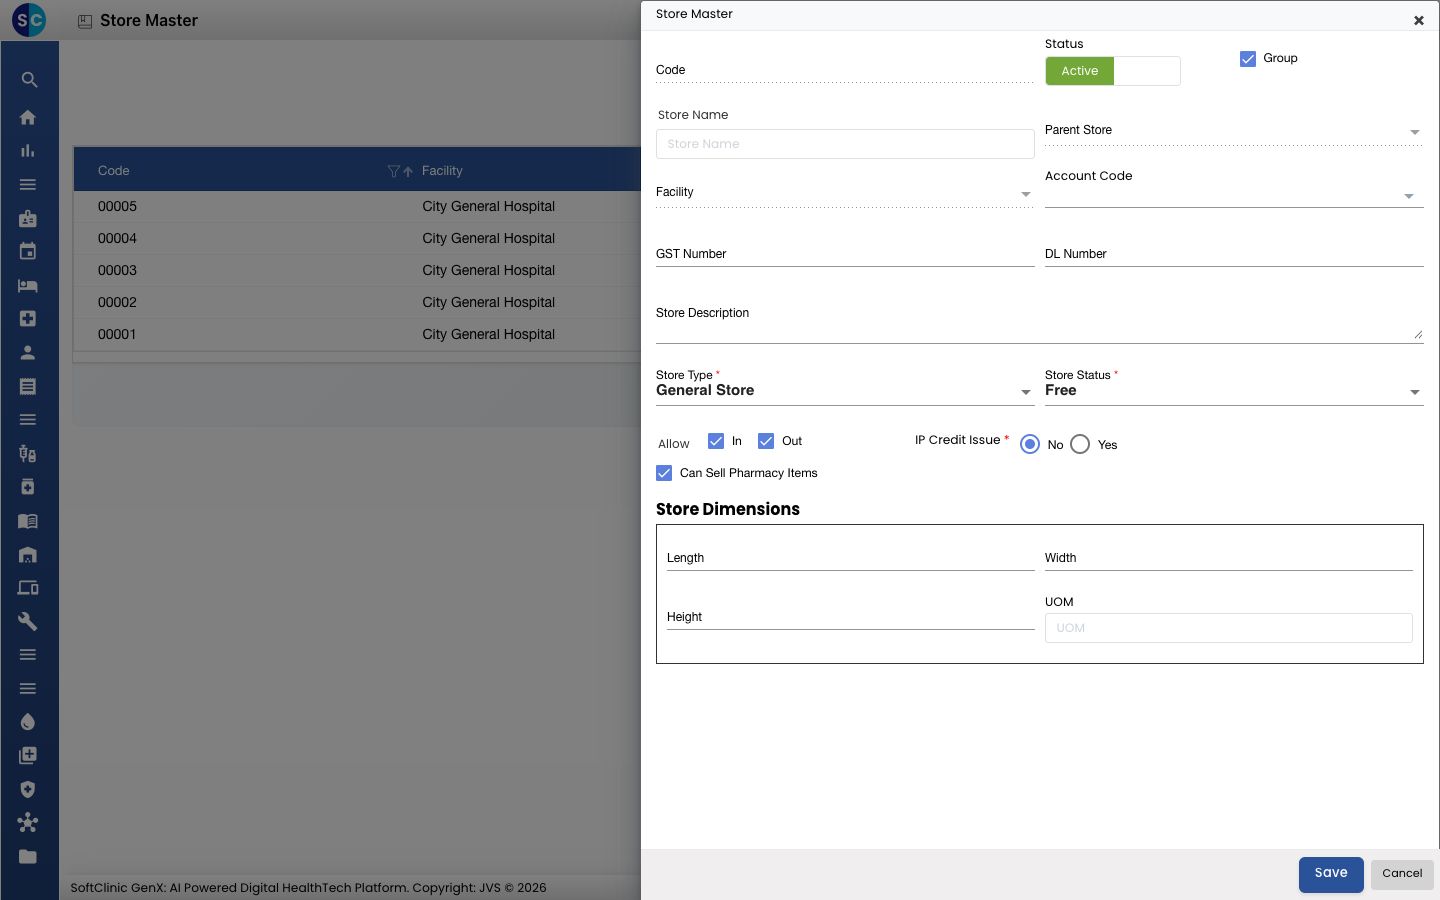Expand the Parent Store dropdown

[x=1233, y=131]
